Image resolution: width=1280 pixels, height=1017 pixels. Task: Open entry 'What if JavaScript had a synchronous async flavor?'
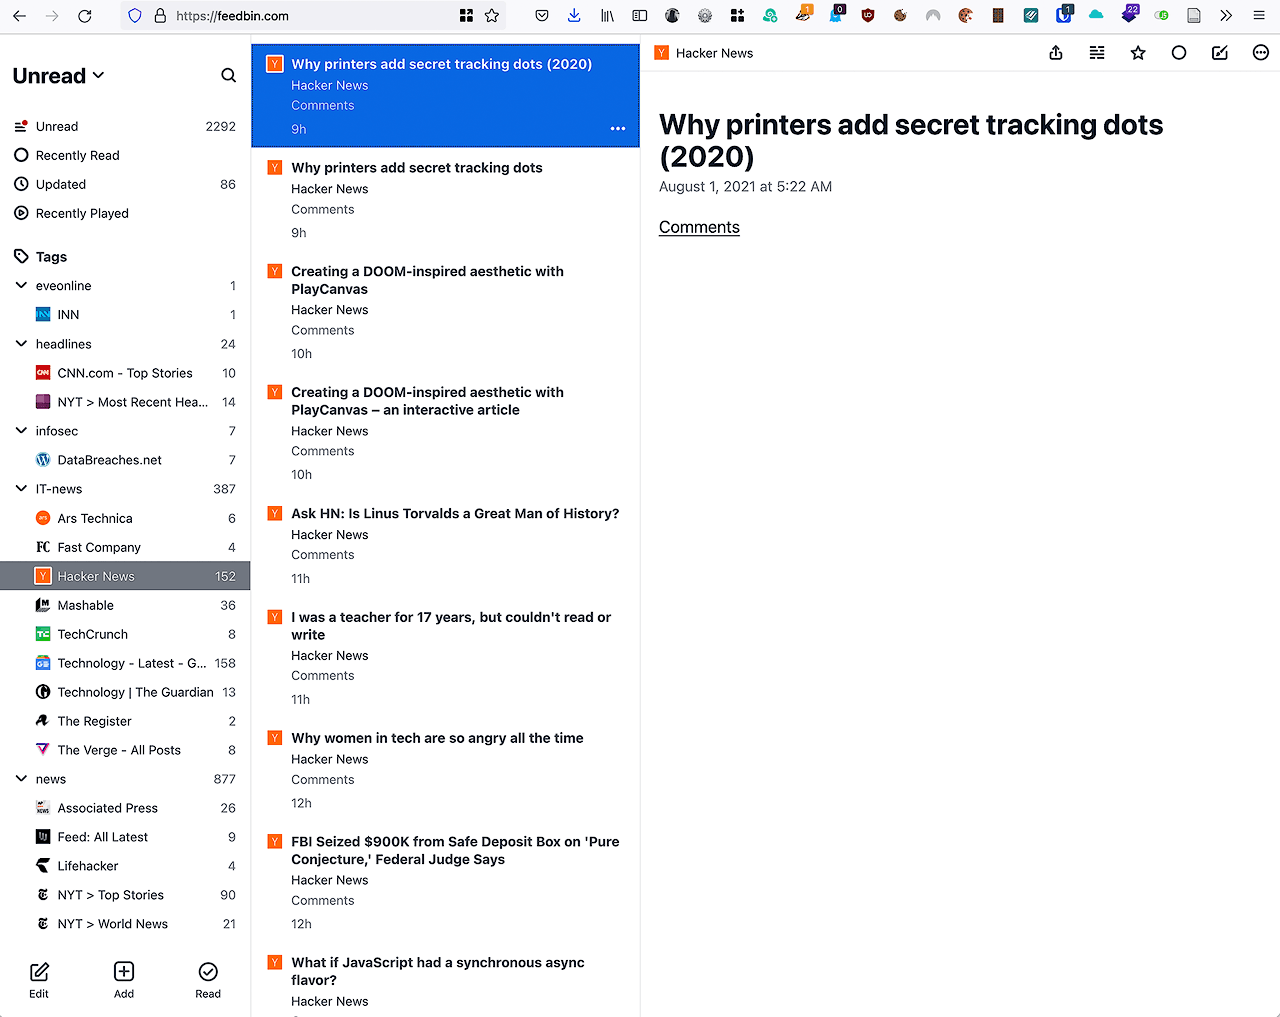coord(445,981)
